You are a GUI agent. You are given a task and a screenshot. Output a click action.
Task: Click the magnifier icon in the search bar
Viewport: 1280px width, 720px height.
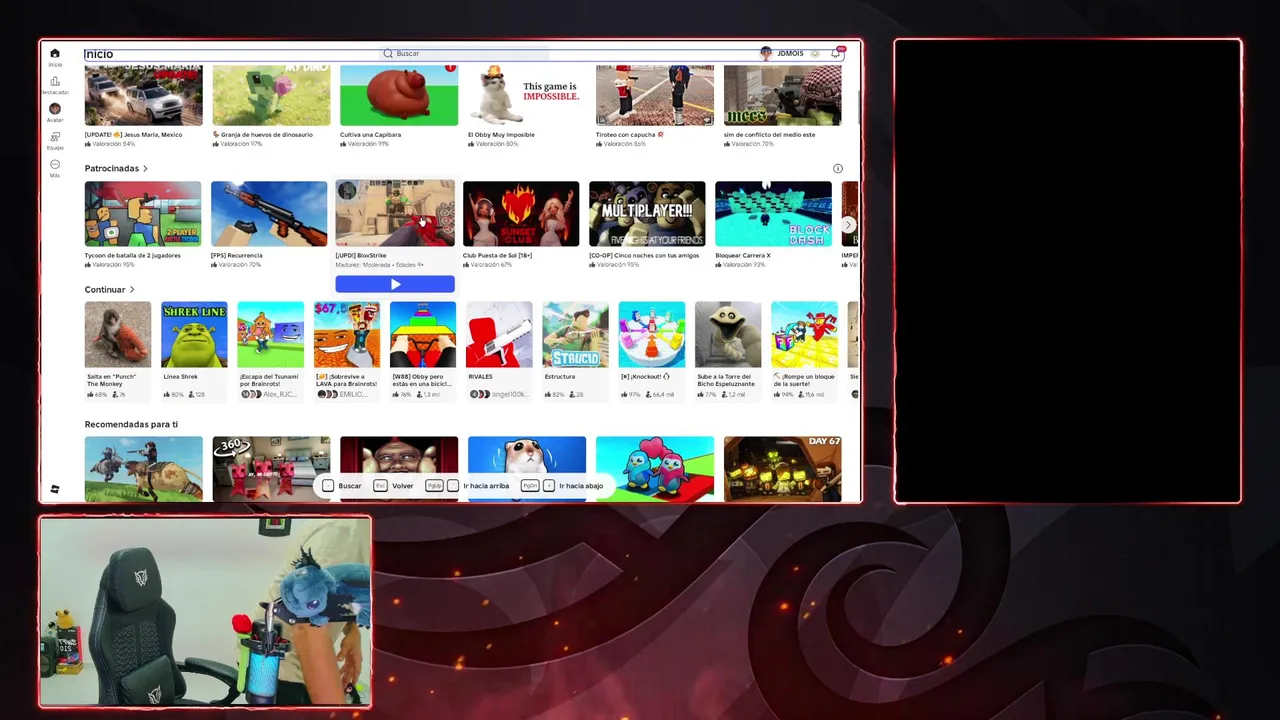pos(388,54)
